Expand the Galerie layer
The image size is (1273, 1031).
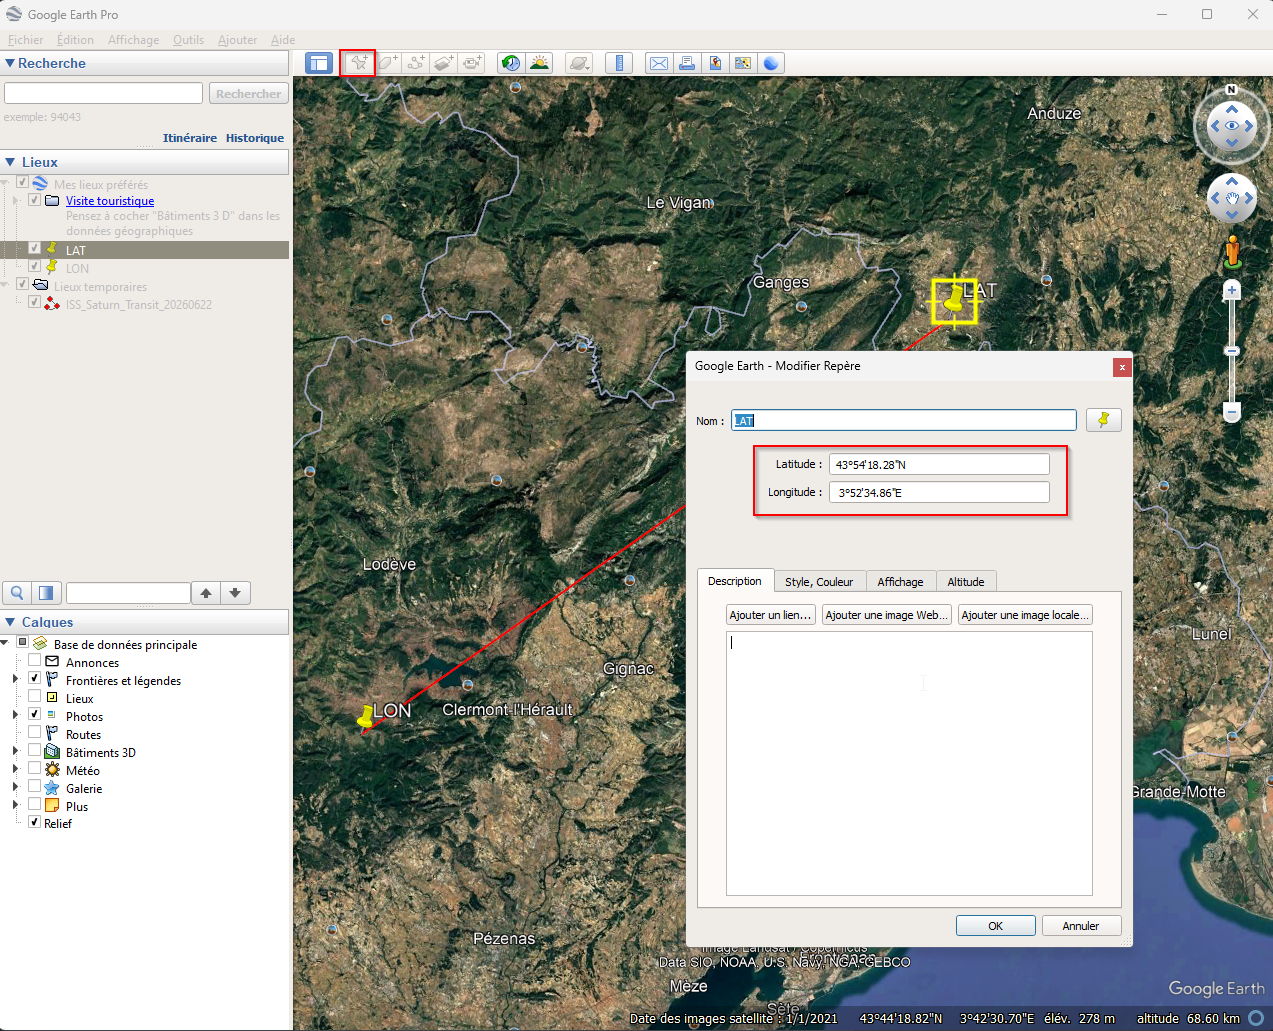click(15, 787)
